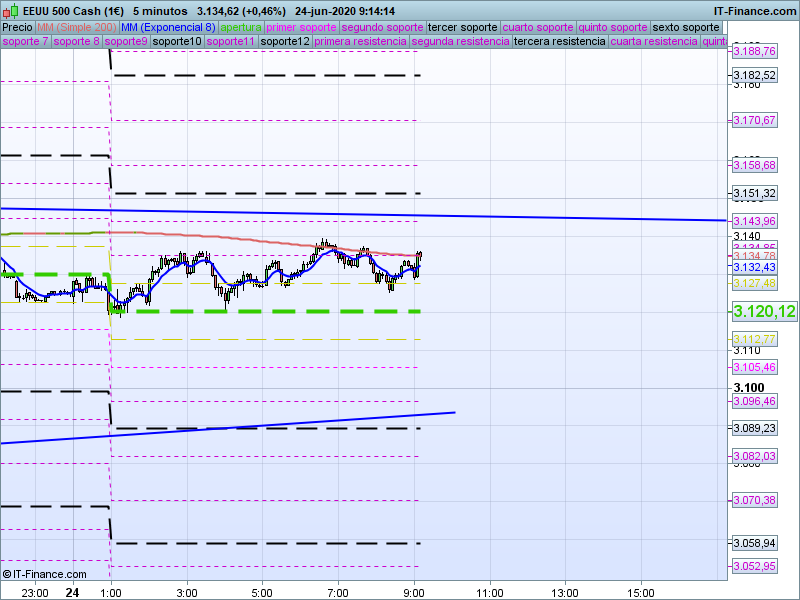Open the IT-Finance.com link at top right

(x=754, y=10)
